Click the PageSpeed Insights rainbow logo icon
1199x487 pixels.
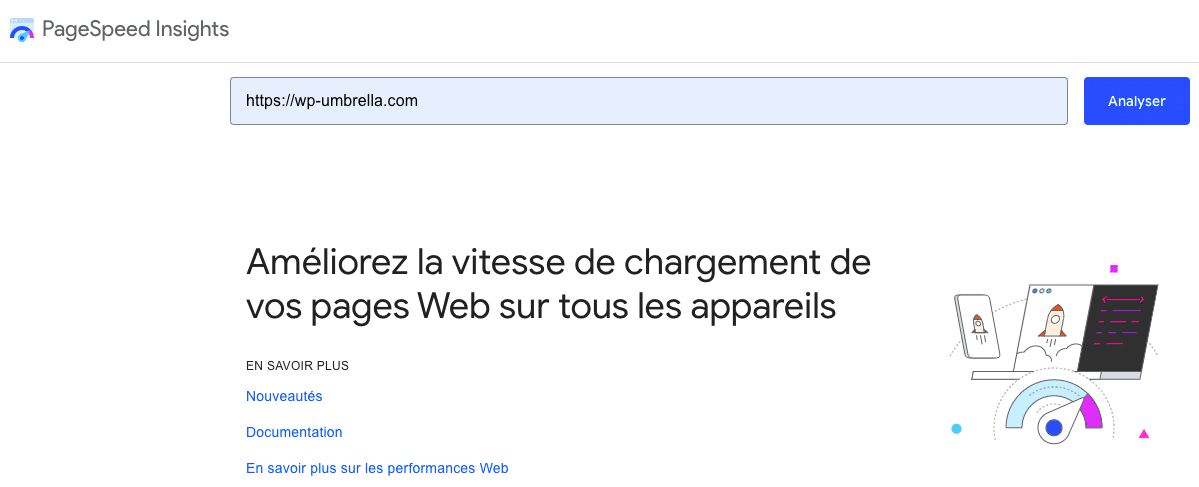pos(21,30)
